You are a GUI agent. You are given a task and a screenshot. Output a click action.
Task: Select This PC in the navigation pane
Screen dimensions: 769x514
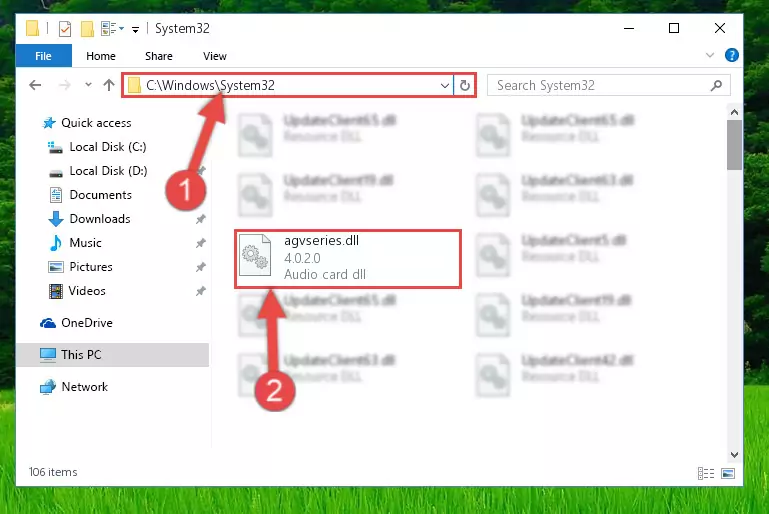[x=112, y=355]
